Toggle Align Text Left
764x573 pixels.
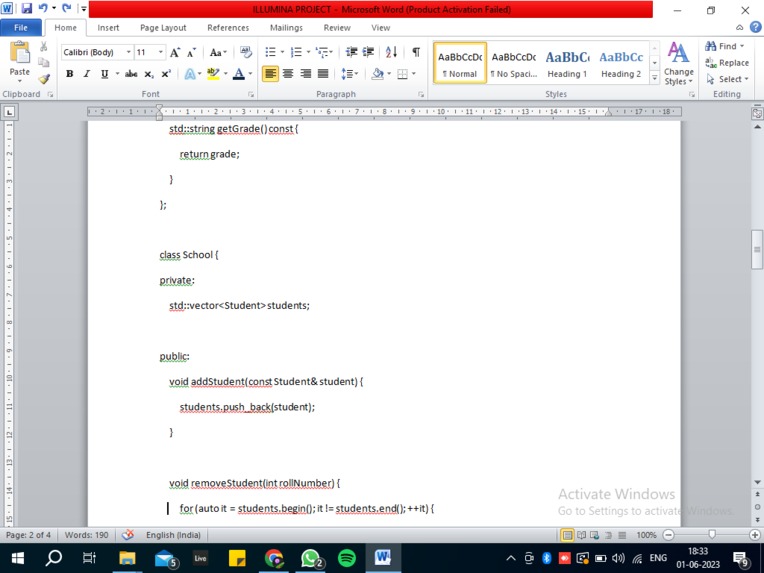(270, 74)
